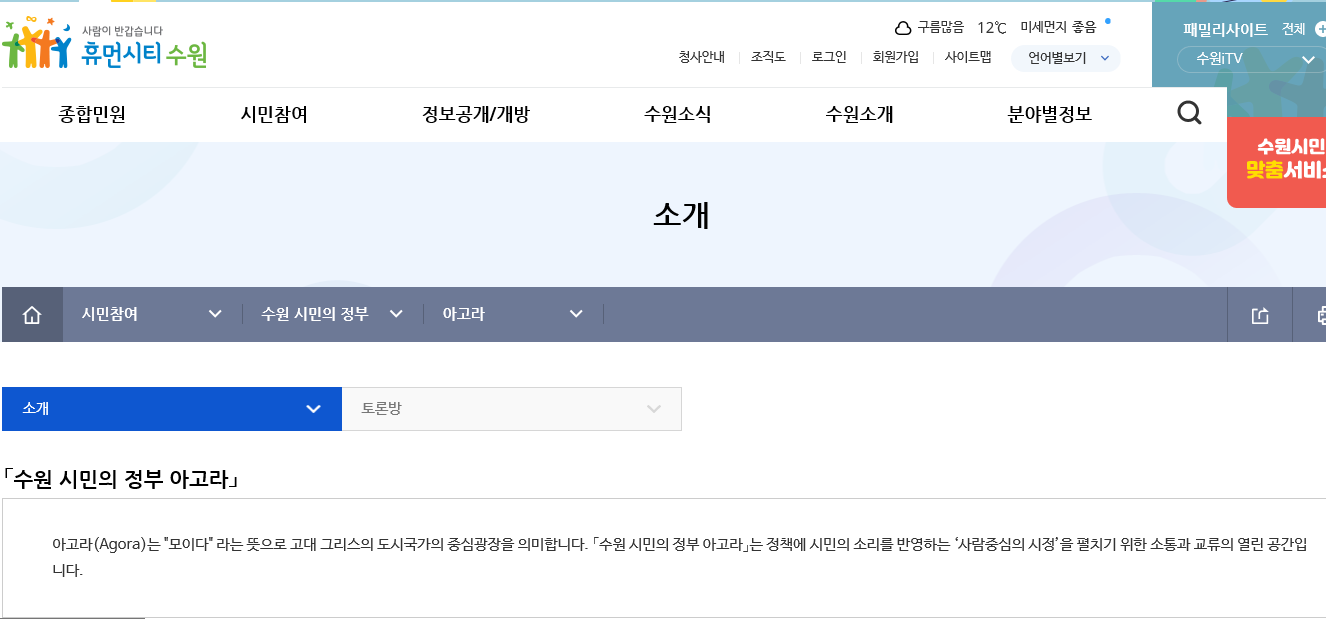Go to home via house icon

32,315
